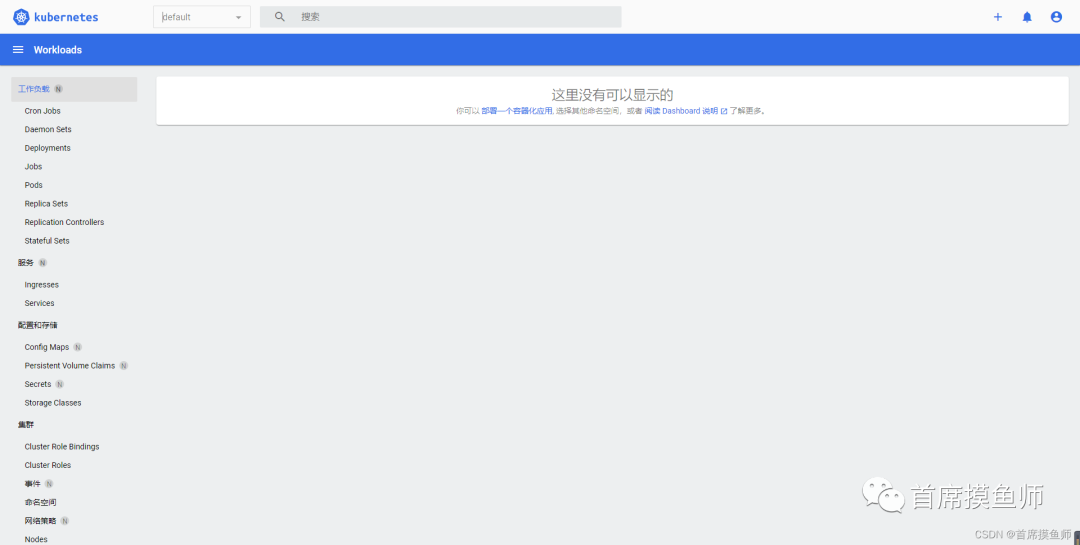Click the N badge next to Secrets

tap(60, 384)
